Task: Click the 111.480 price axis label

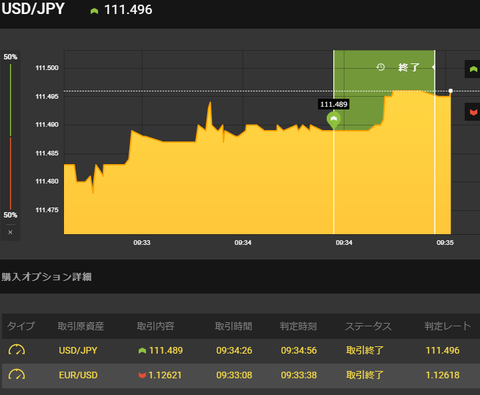Action: (47, 181)
